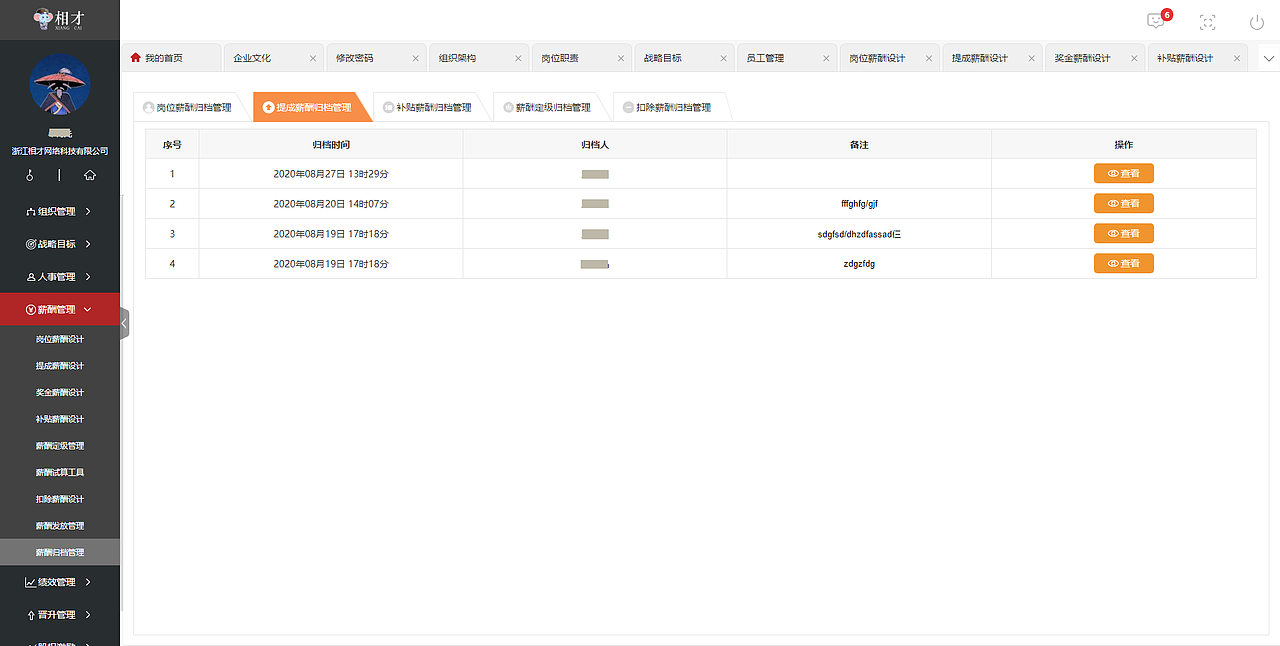Click the home icon in 我的首页 tab
Image resolution: width=1280 pixels, height=646 pixels.
pos(136,58)
